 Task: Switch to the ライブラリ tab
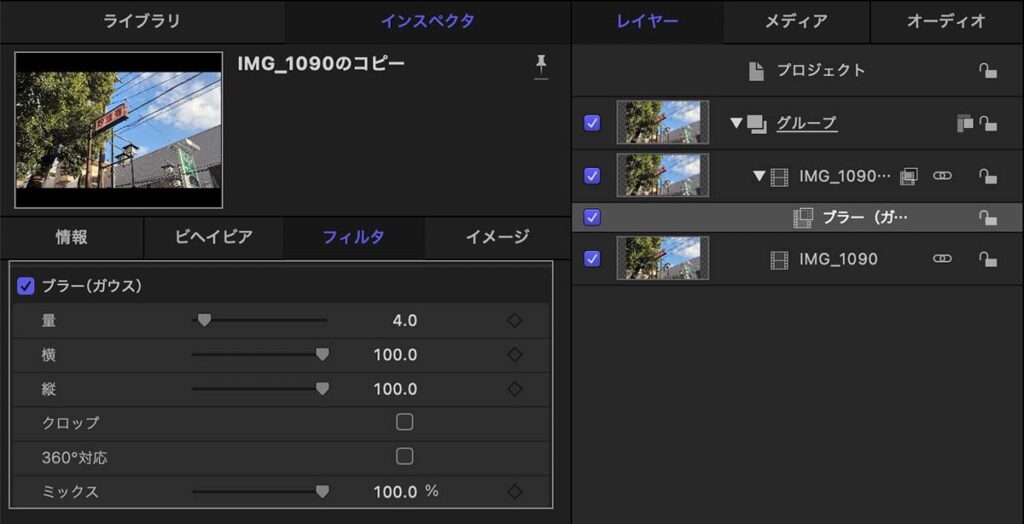[x=142, y=21]
